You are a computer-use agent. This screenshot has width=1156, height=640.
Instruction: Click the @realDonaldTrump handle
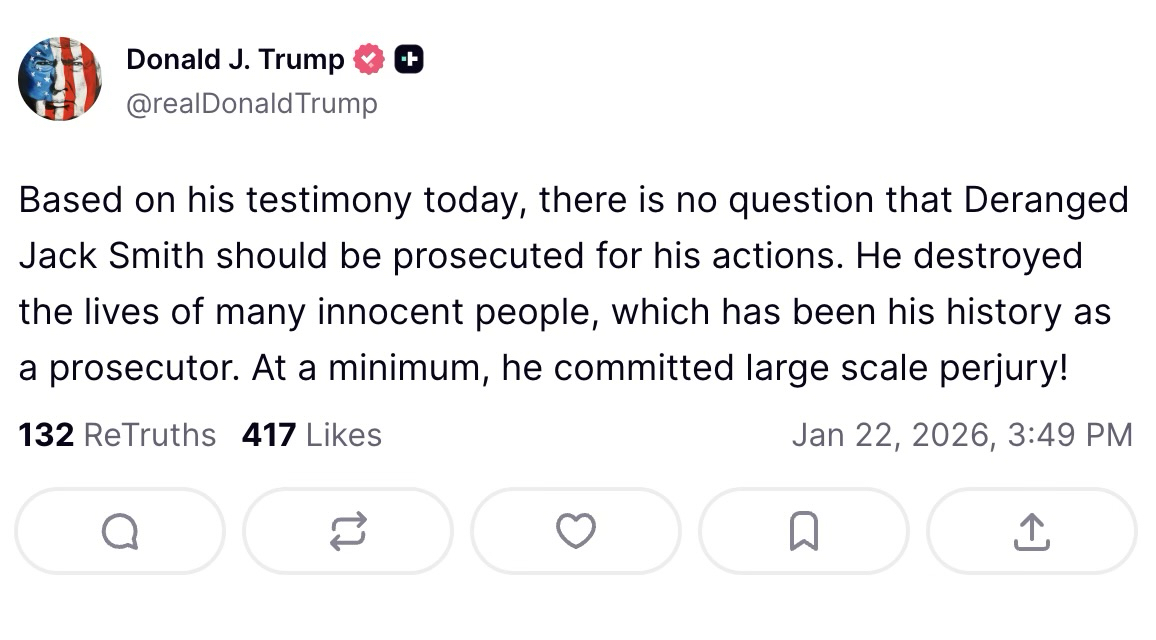(x=252, y=103)
